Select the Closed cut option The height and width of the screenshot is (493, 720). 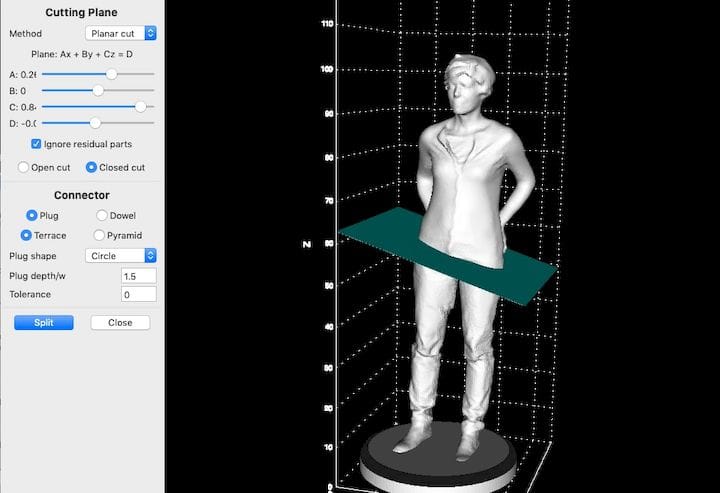click(x=92, y=167)
